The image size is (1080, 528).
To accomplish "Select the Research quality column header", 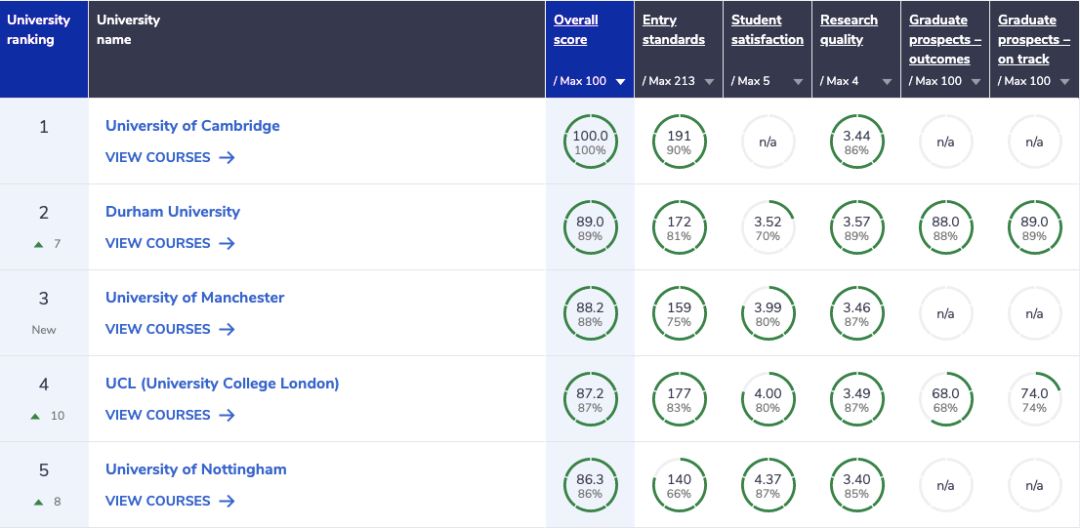I will (x=849, y=30).
